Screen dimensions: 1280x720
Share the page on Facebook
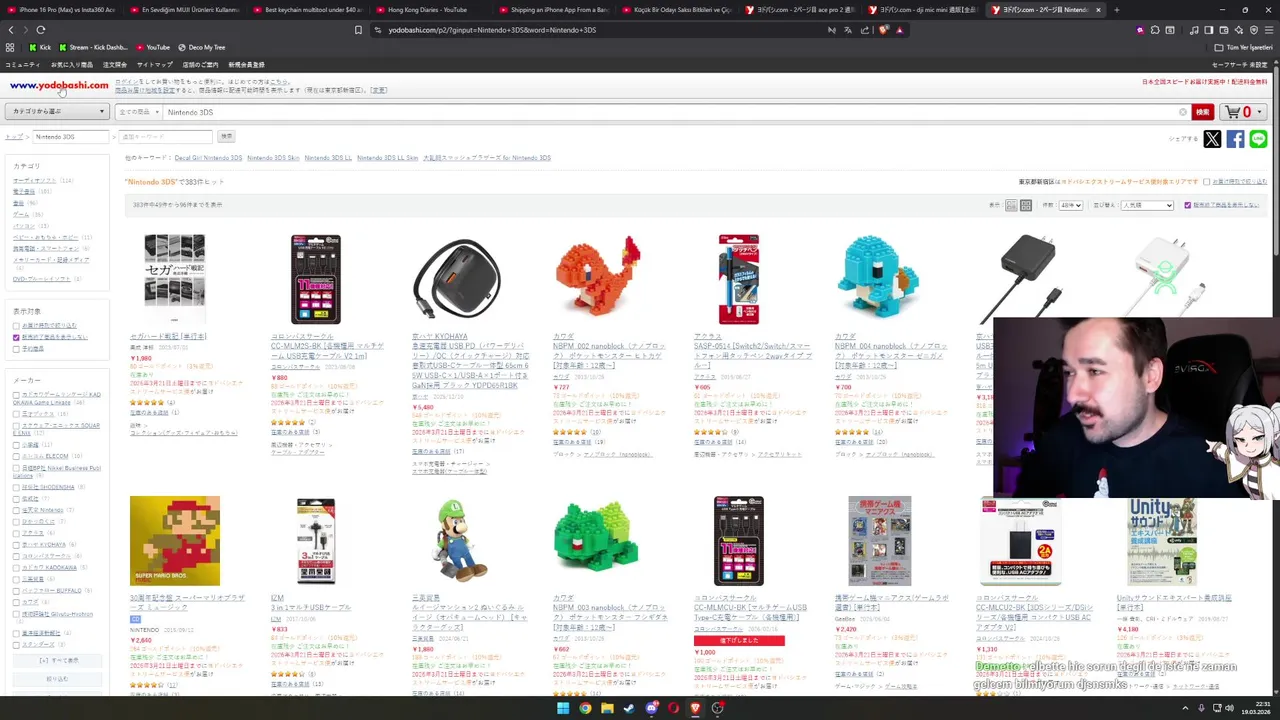tap(1235, 139)
